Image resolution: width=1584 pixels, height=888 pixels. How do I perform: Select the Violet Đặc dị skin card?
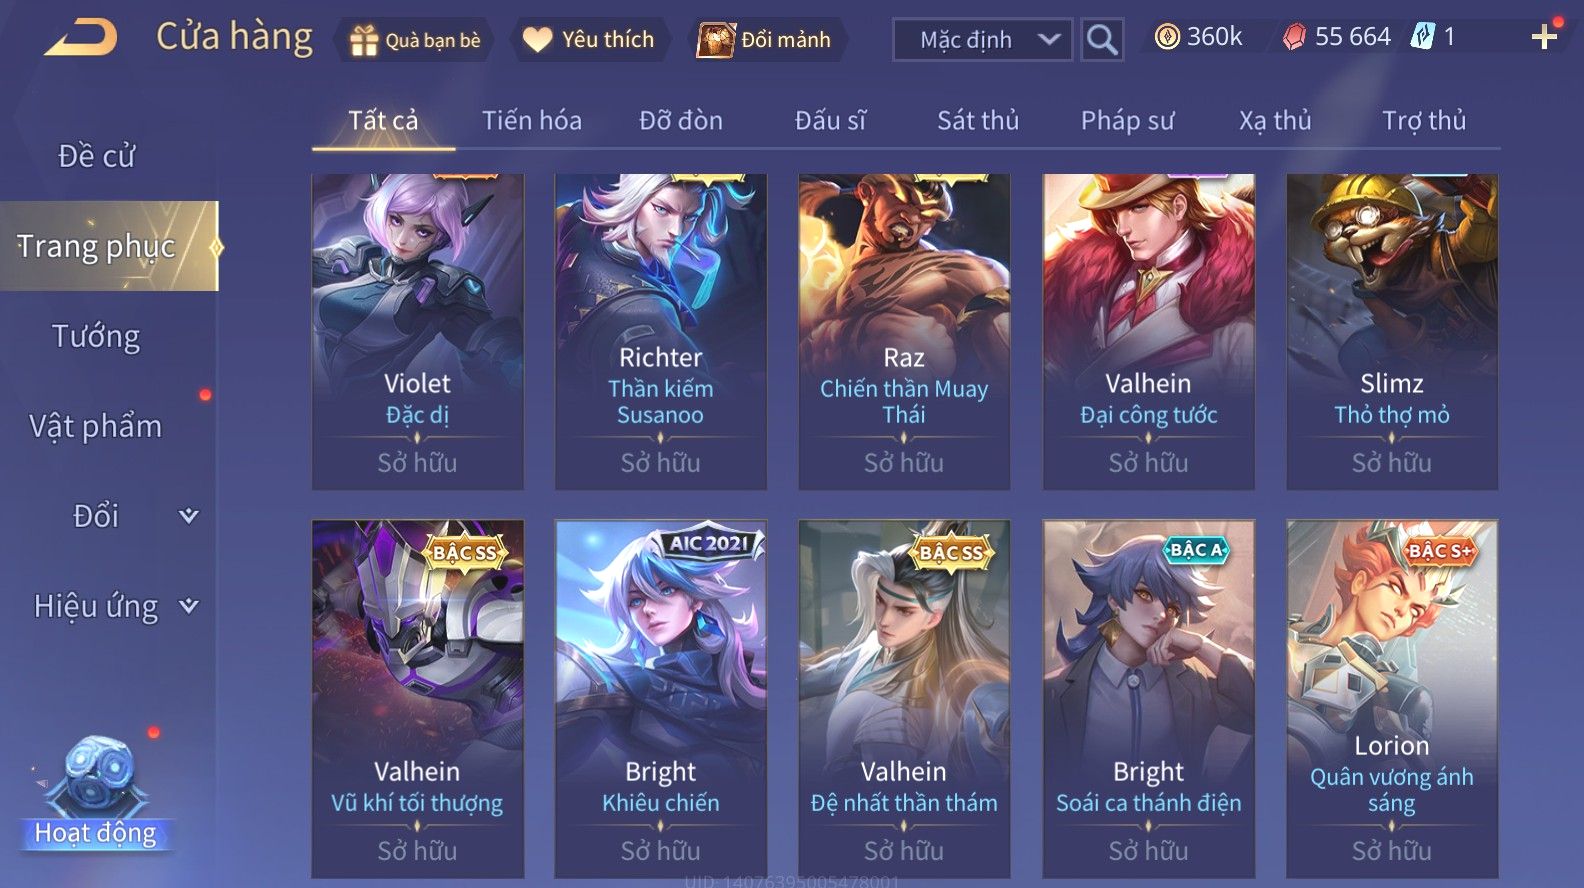pyautogui.click(x=417, y=332)
